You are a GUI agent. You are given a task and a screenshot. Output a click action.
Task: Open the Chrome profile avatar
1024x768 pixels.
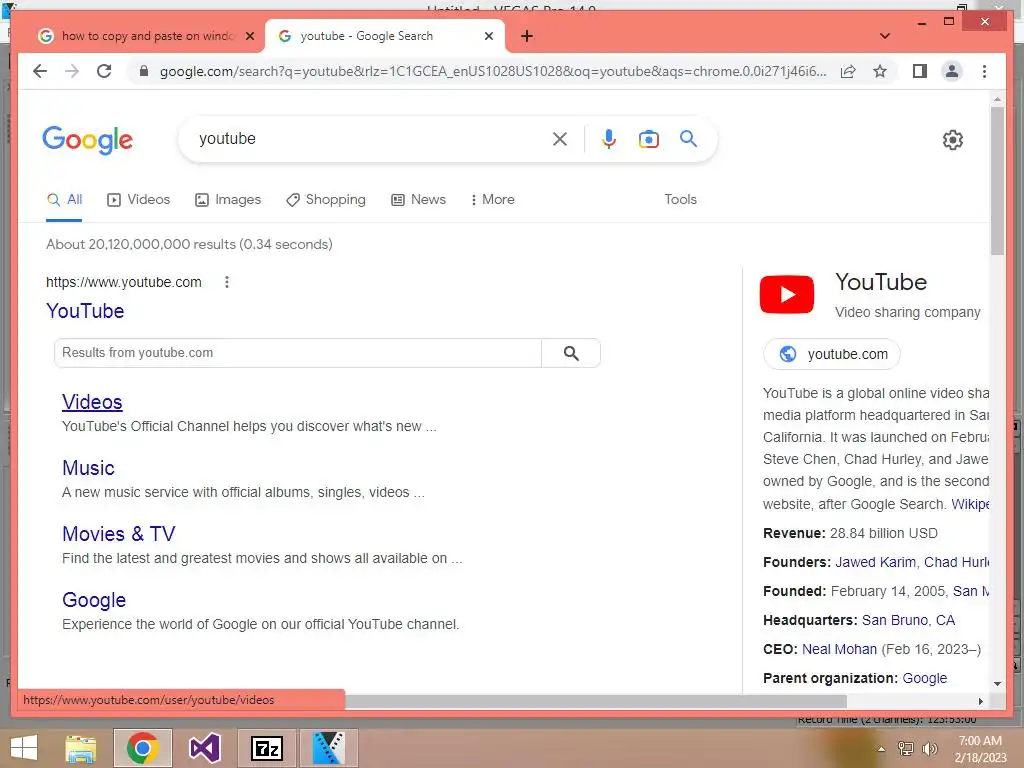point(952,71)
